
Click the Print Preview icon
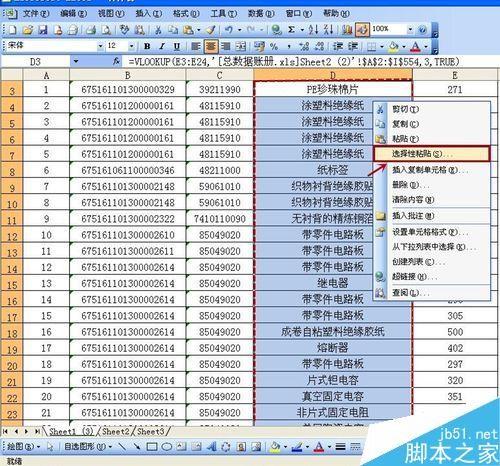coord(106,30)
